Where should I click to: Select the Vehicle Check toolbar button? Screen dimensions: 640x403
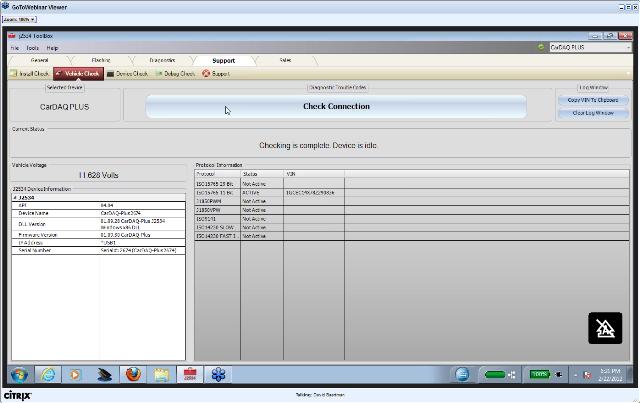click(x=78, y=73)
